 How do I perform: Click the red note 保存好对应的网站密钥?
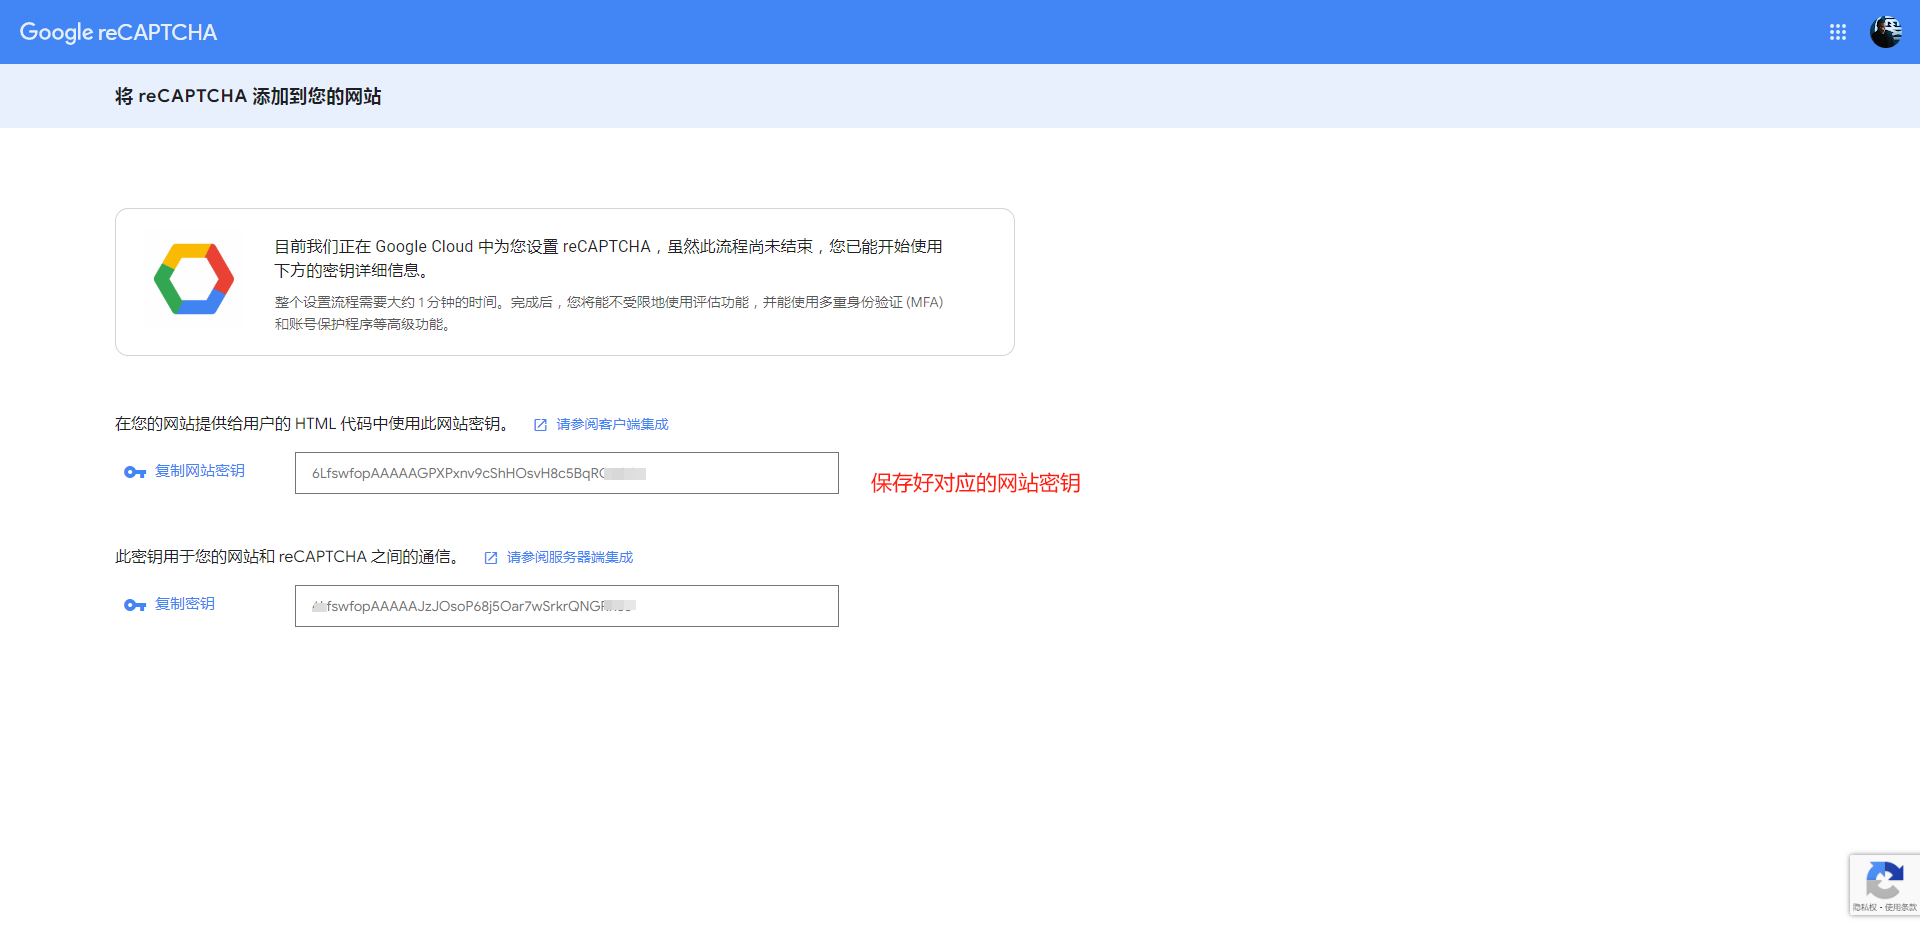(977, 483)
